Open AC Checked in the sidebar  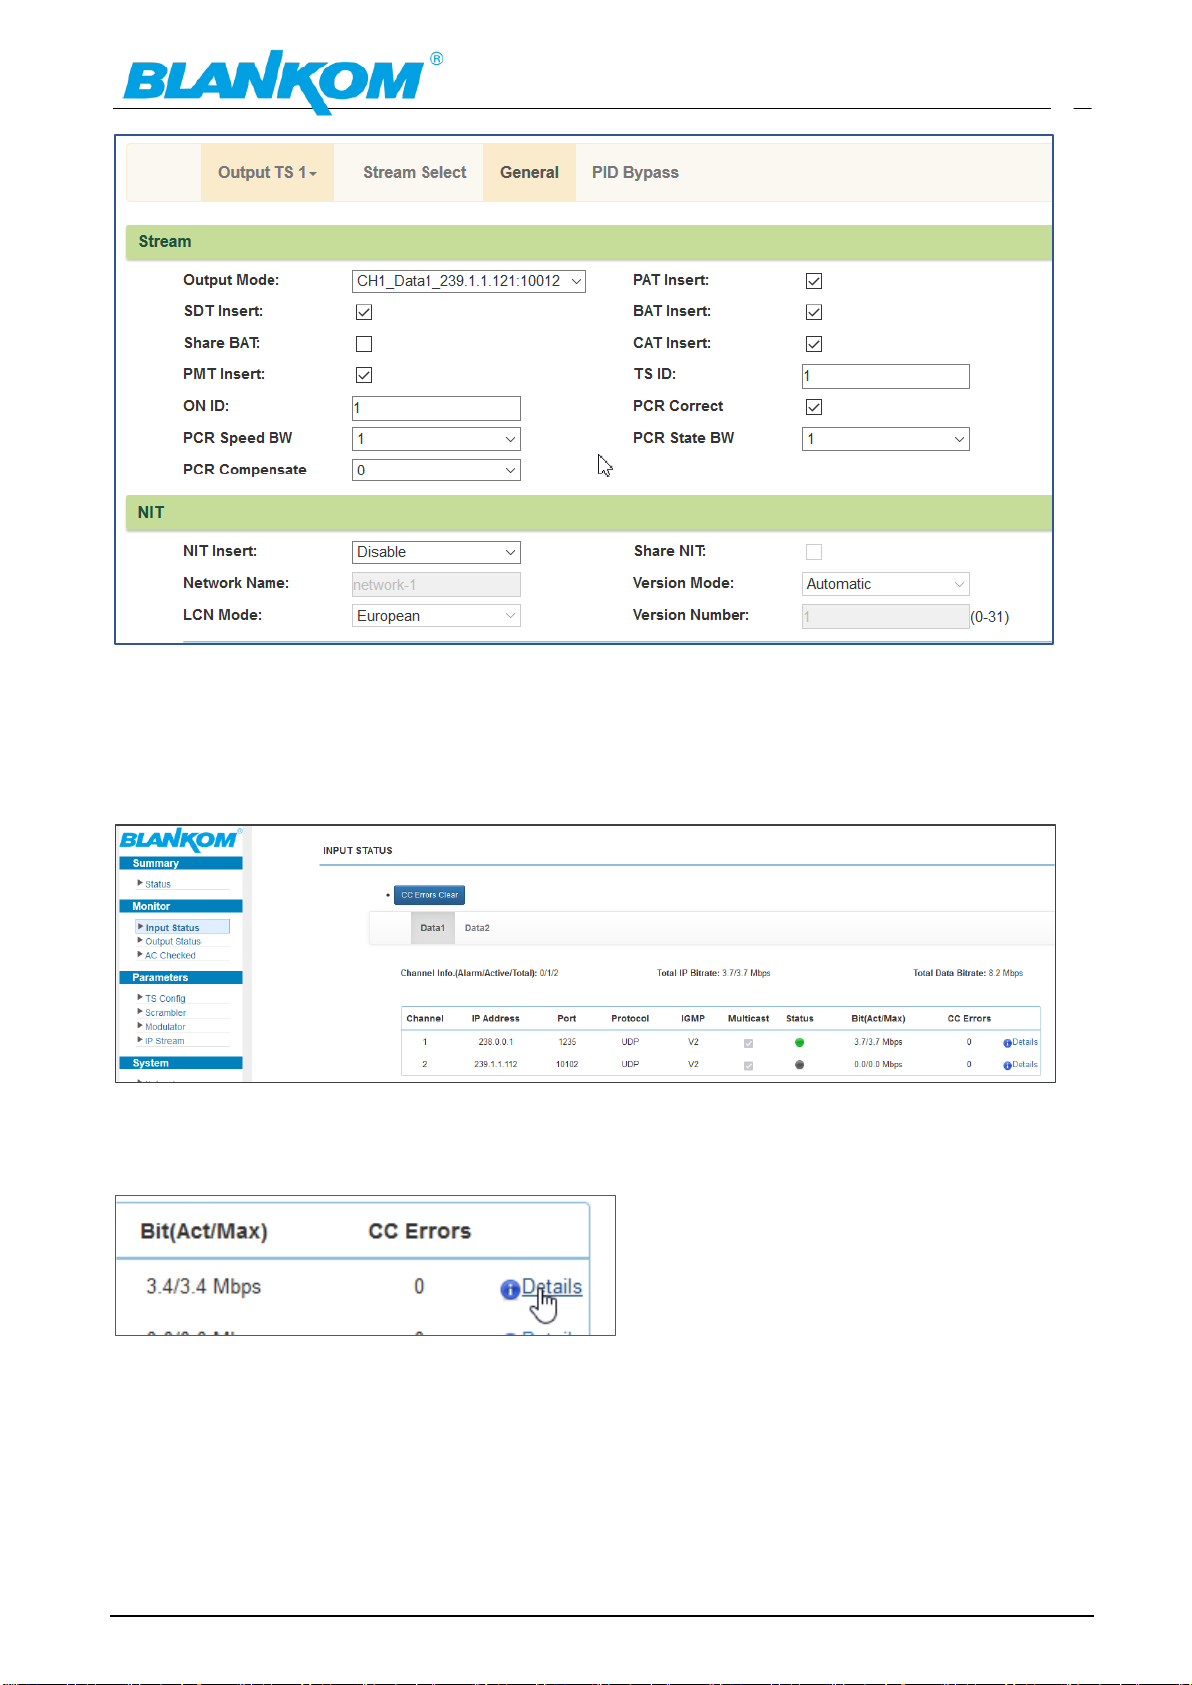[170, 956]
